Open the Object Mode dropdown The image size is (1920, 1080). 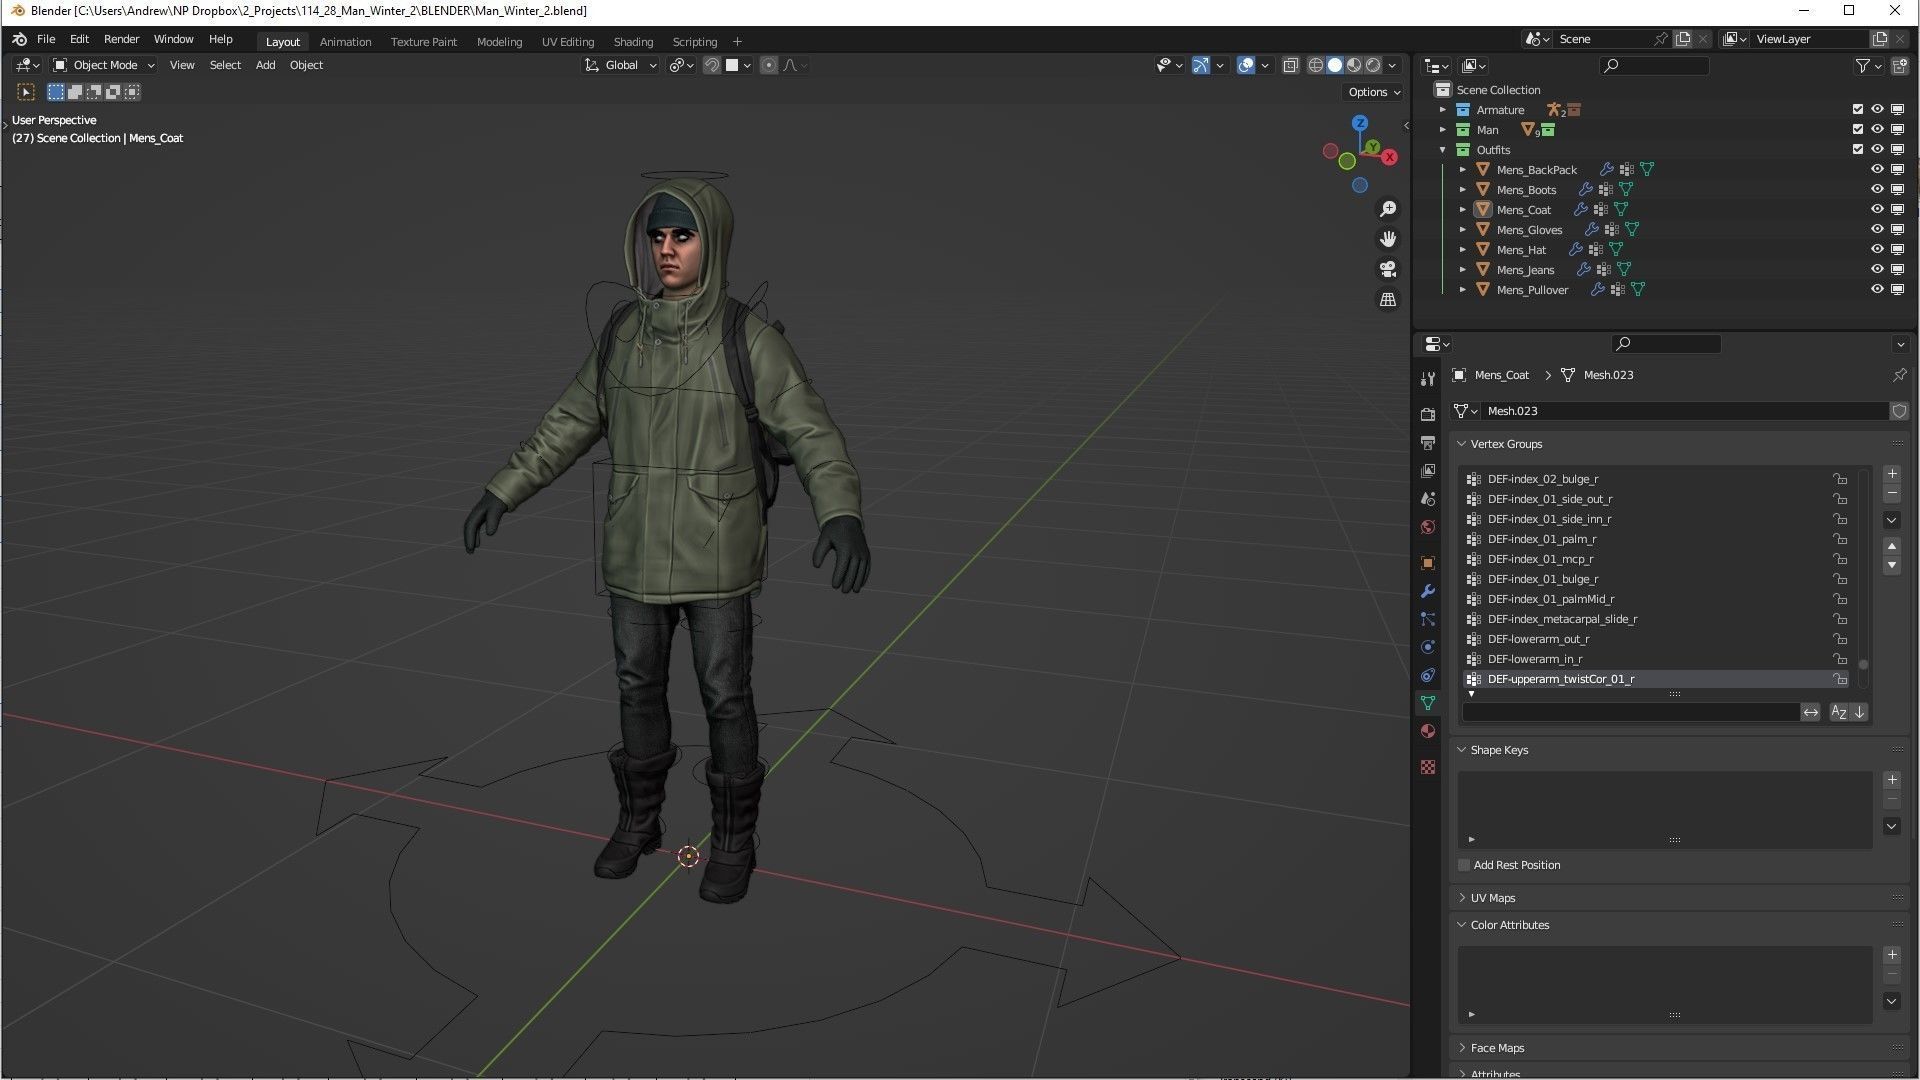pyautogui.click(x=104, y=65)
